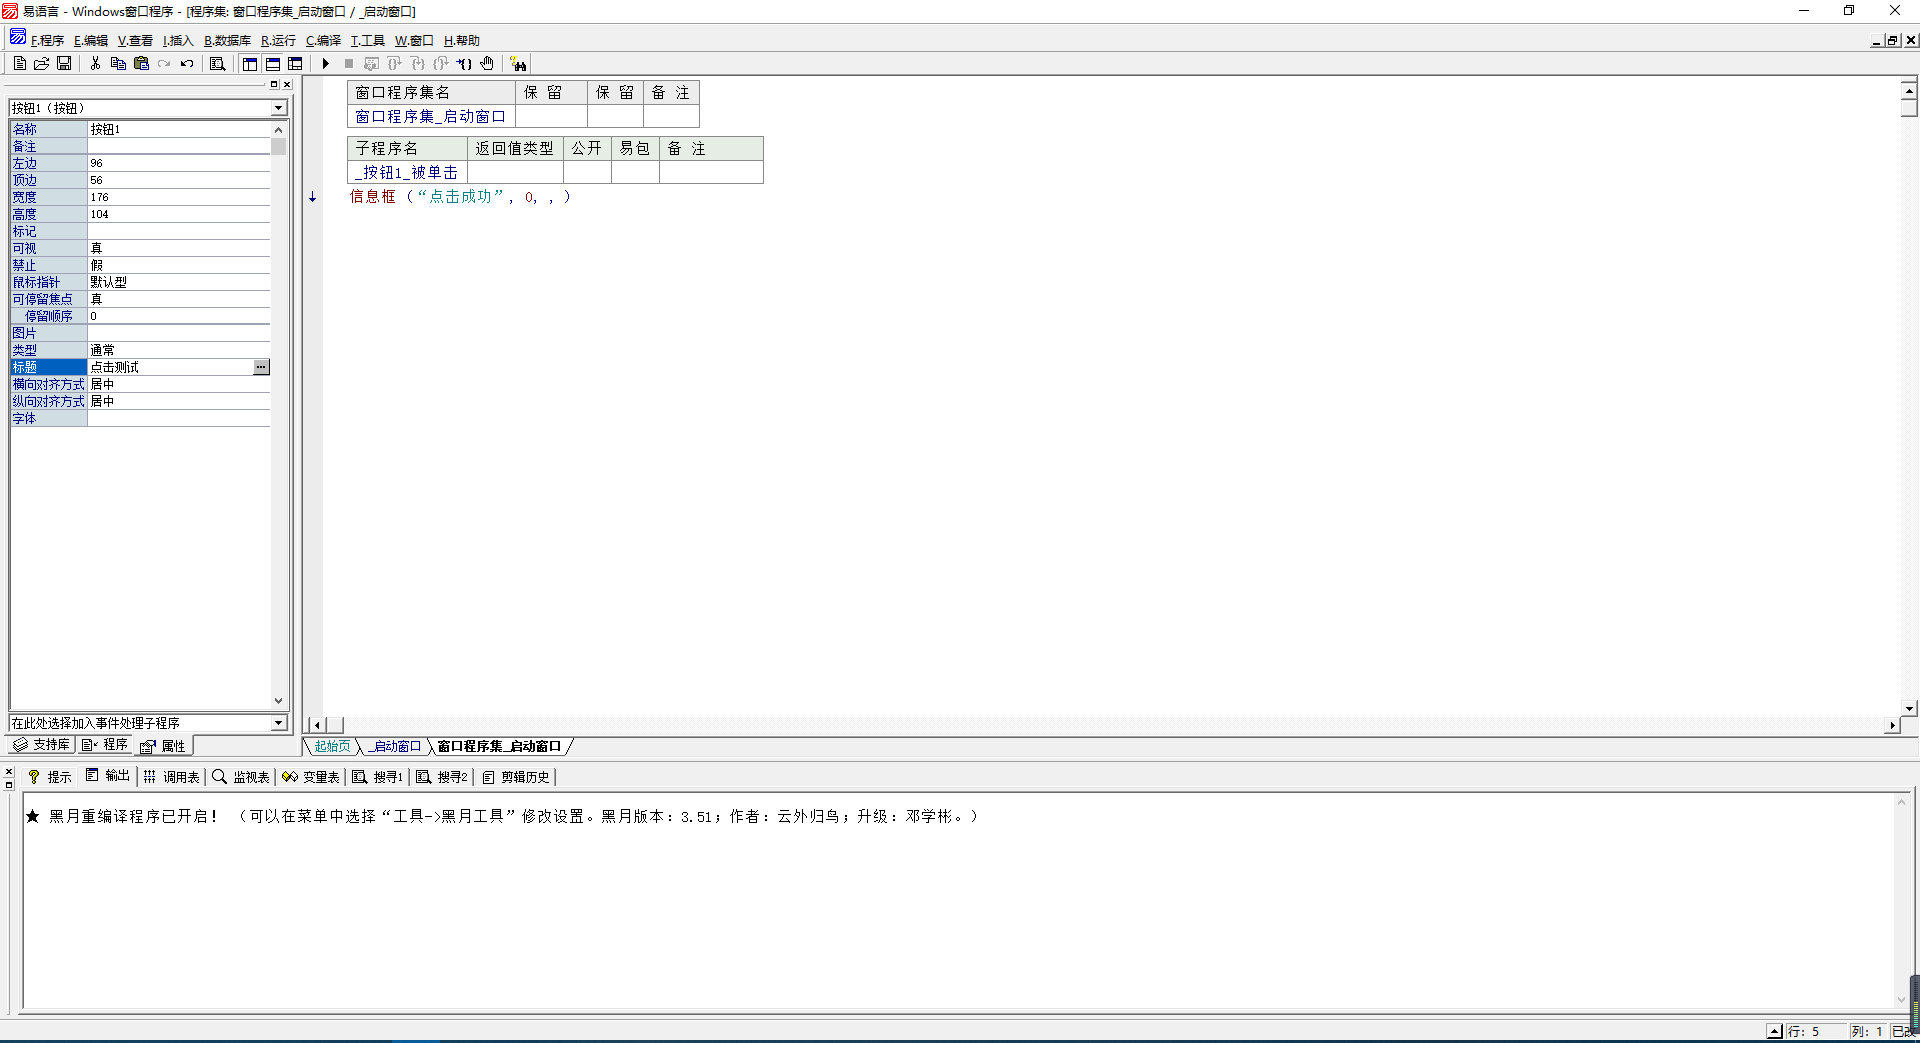Switch to the 输出 tab

coord(108,776)
